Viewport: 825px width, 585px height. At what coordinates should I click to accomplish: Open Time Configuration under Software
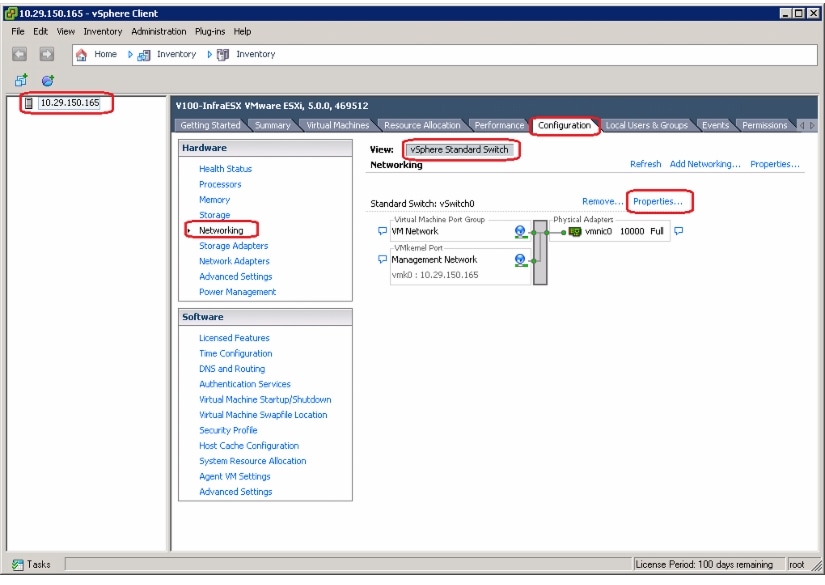pyautogui.click(x=235, y=353)
